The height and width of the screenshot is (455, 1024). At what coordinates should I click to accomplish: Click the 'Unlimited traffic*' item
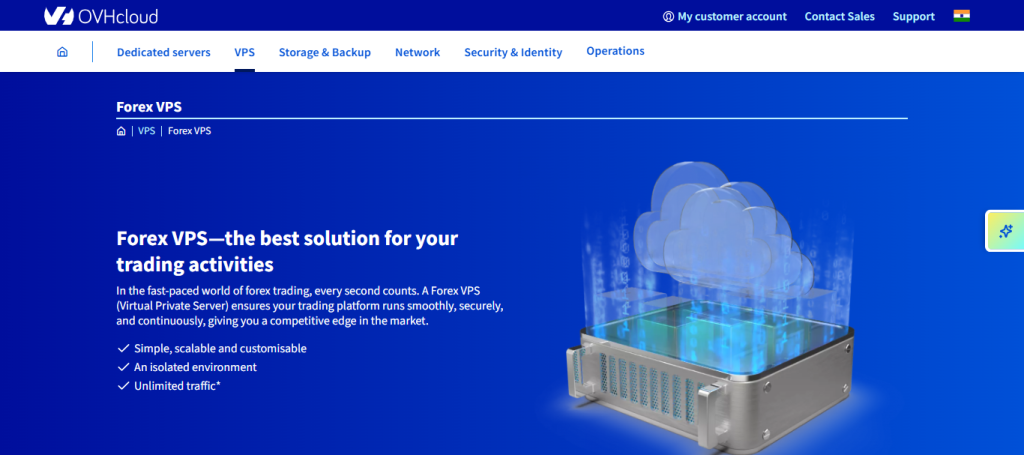pyautogui.click(x=177, y=386)
